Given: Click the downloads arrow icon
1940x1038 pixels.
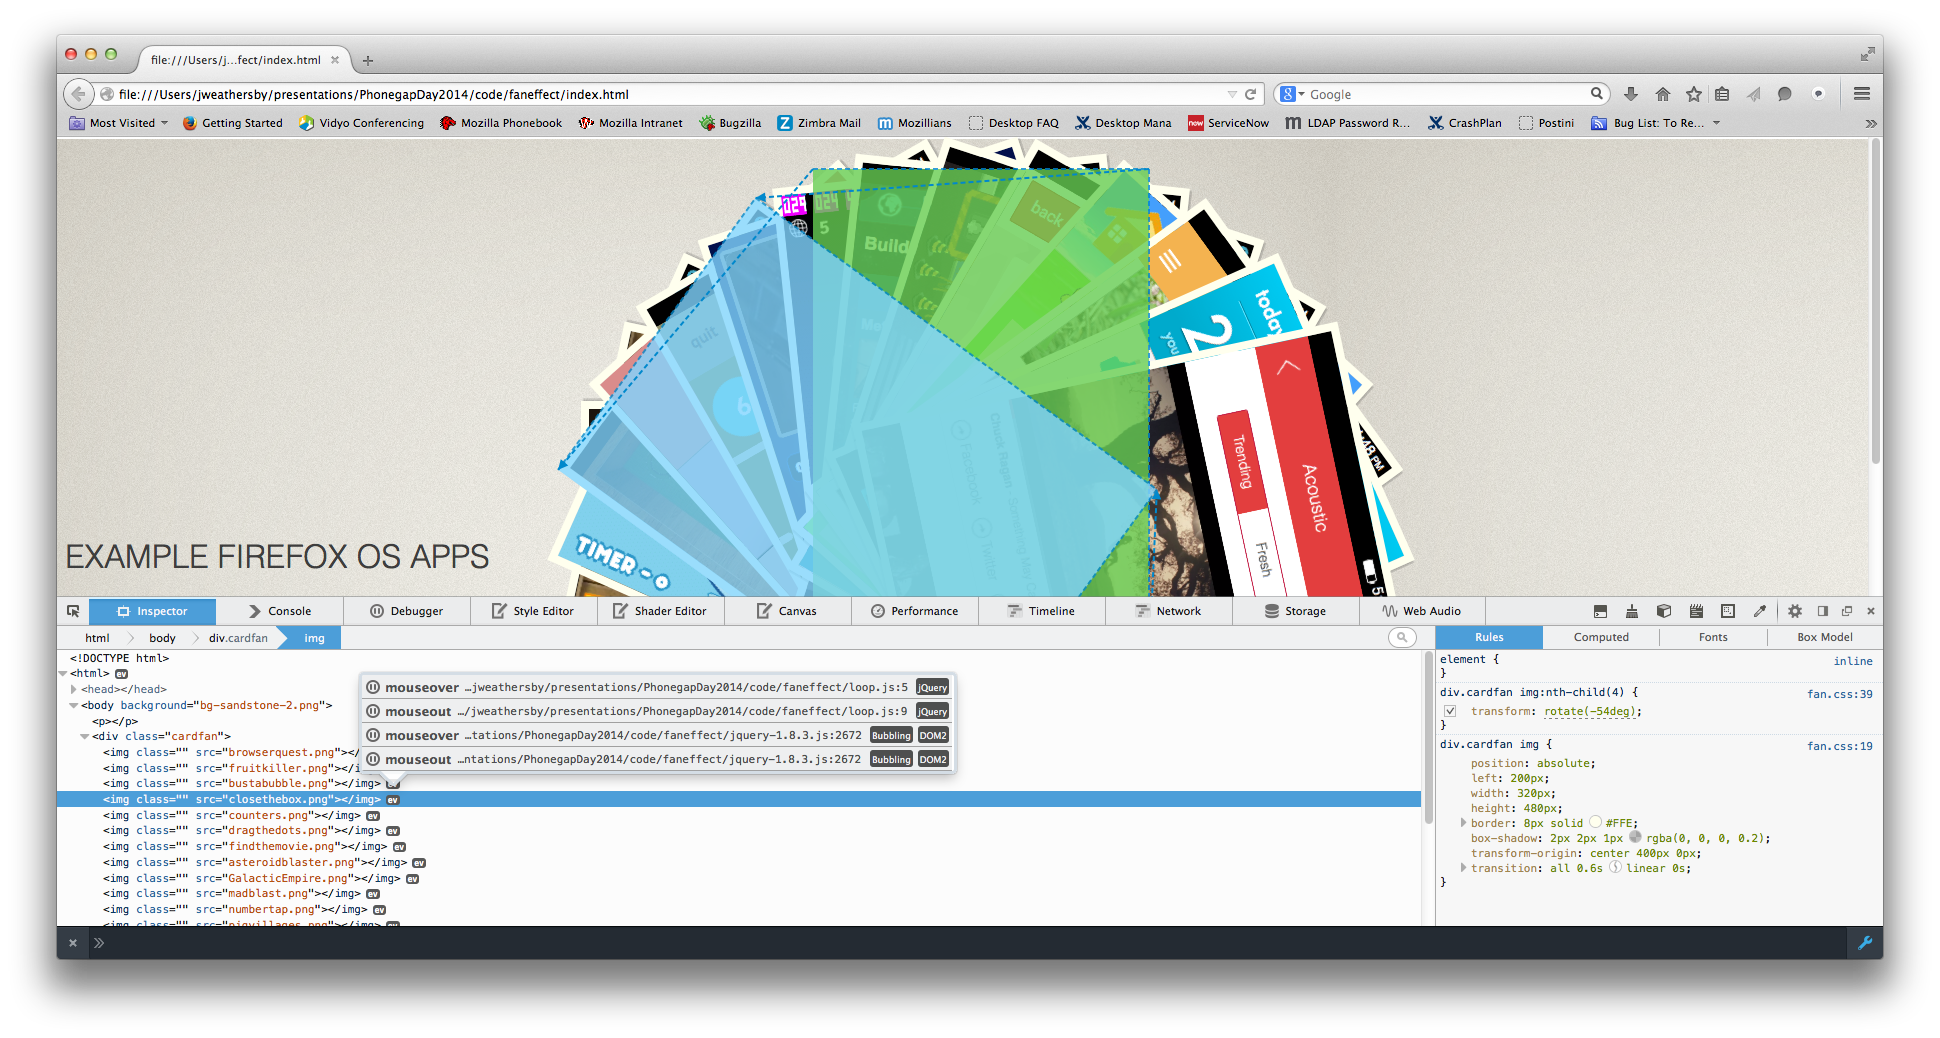Looking at the screenshot, I should 1631,94.
